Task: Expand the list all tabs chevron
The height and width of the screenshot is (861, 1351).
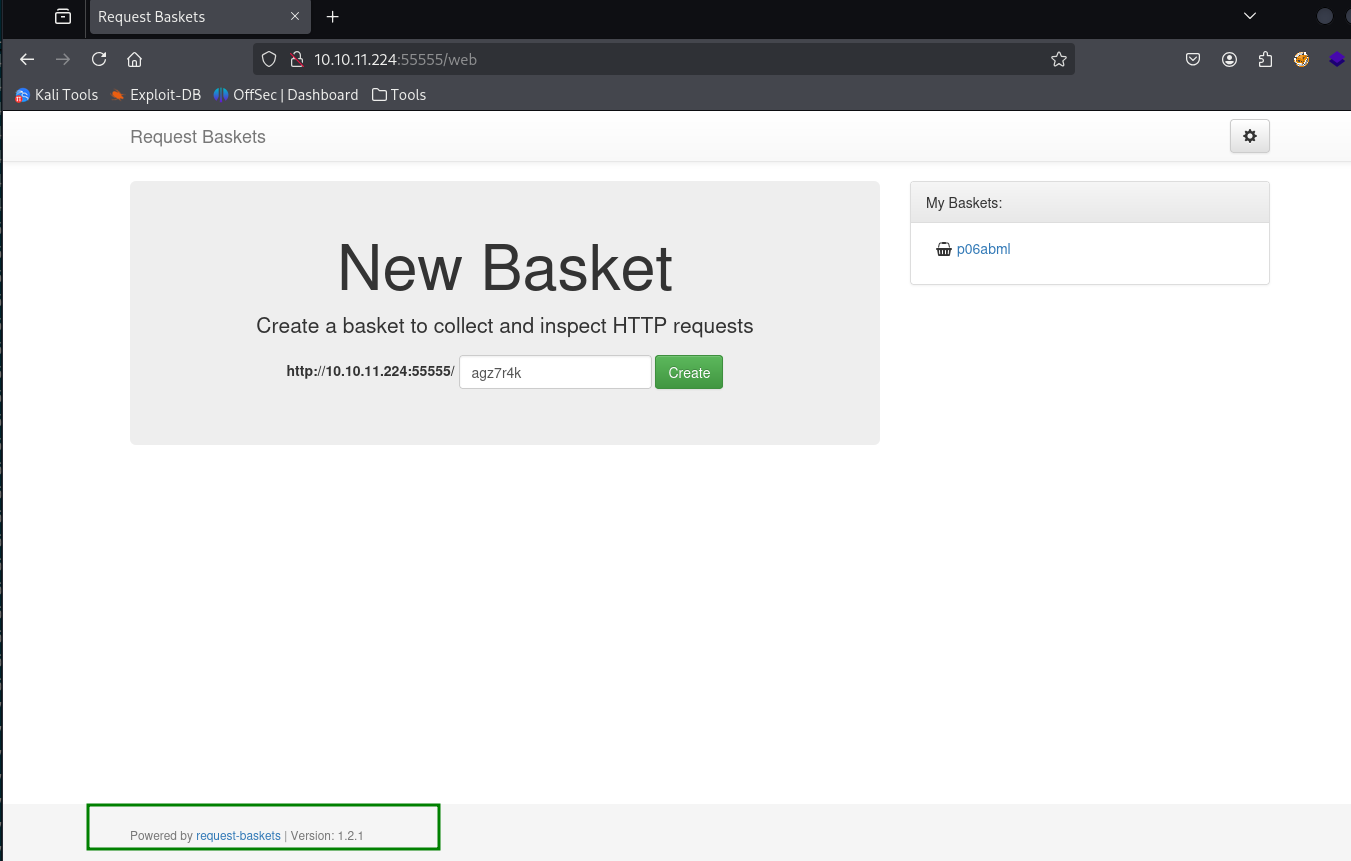Action: coord(1249,16)
